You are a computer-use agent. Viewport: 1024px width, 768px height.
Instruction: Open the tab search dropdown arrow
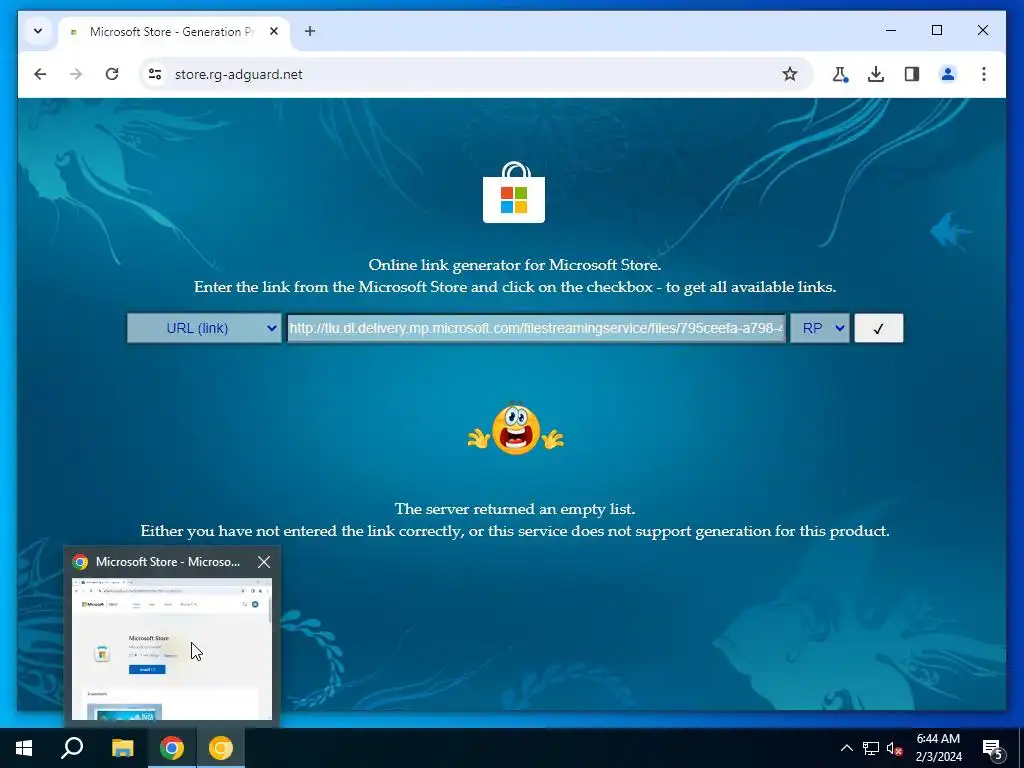[x=38, y=31]
